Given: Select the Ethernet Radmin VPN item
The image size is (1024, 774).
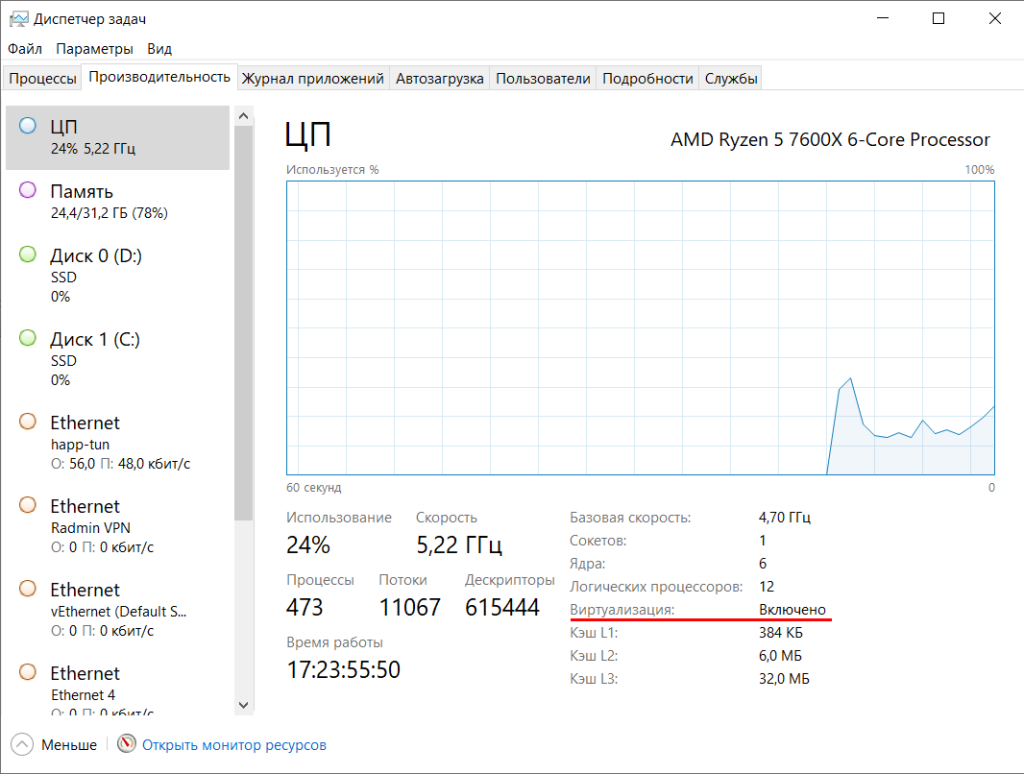Looking at the screenshot, I should pyautogui.click(x=118, y=526).
